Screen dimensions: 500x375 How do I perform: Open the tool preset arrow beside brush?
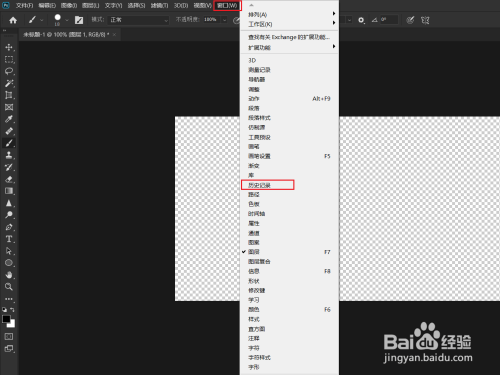42,20
